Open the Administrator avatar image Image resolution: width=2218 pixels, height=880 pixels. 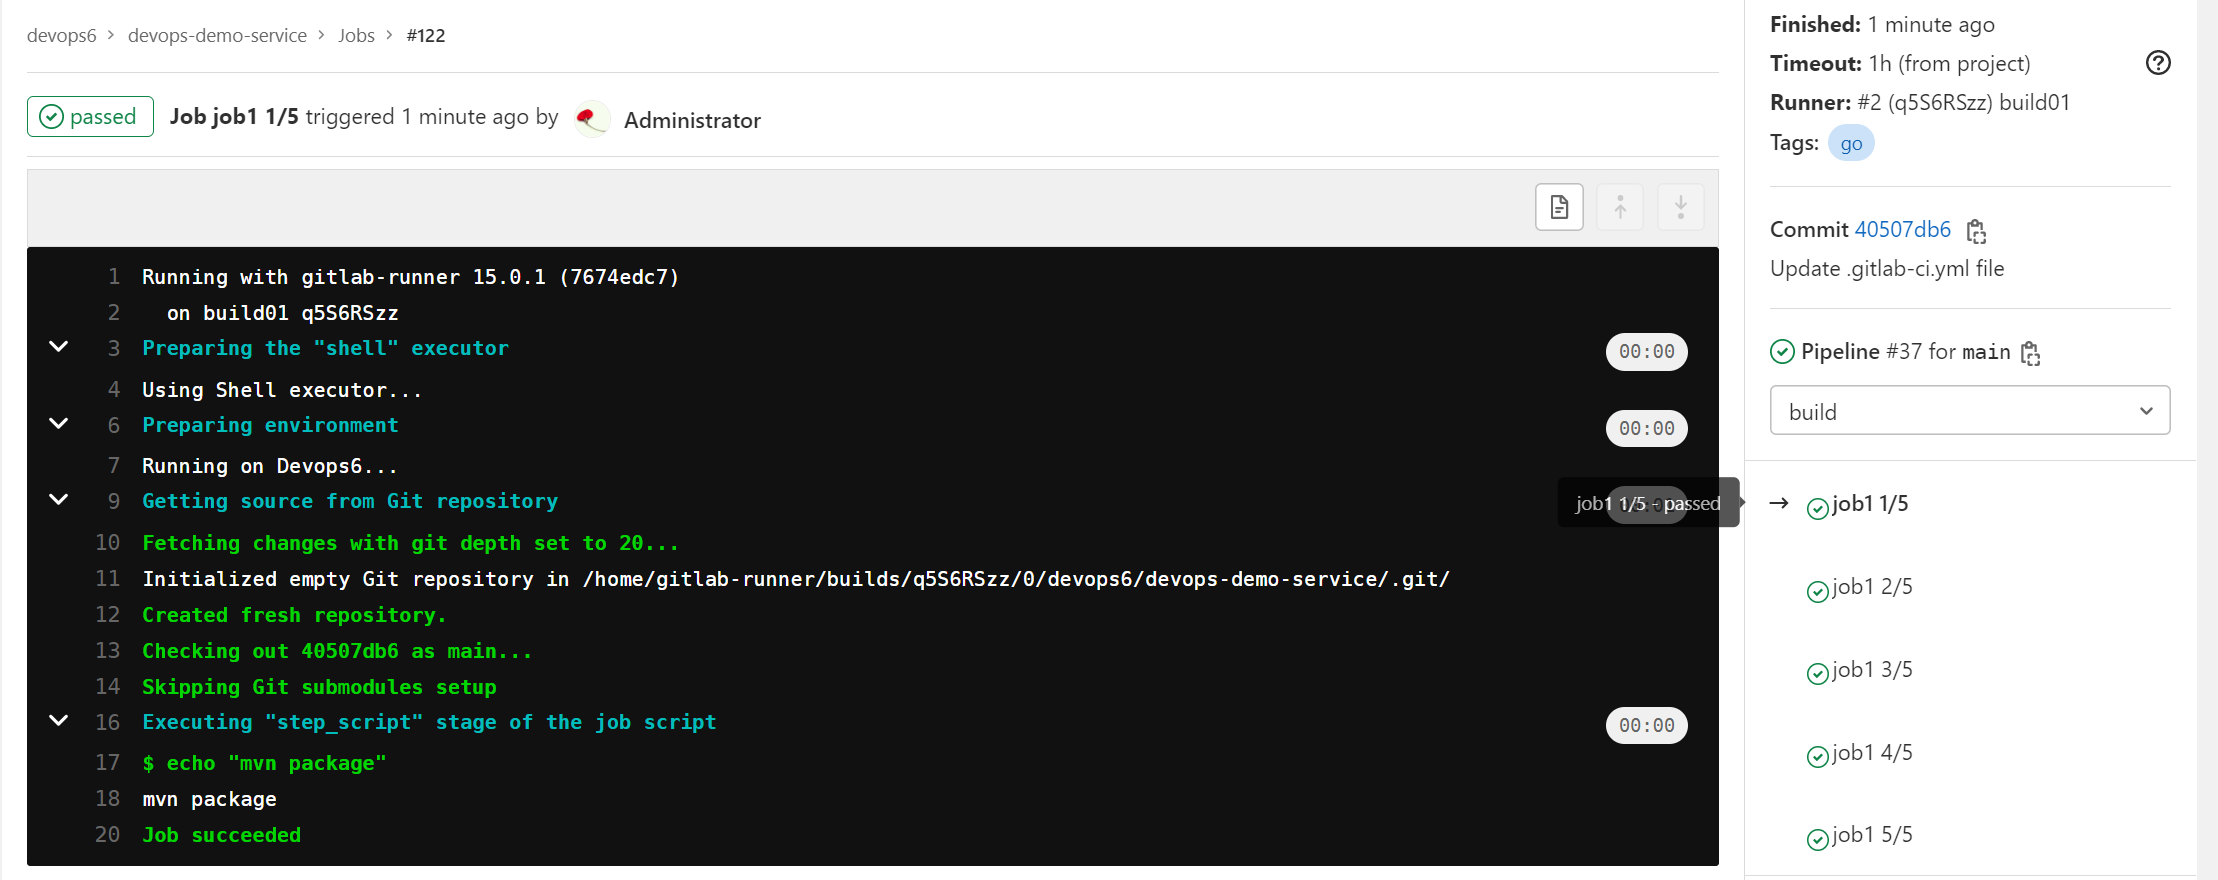click(592, 120)
